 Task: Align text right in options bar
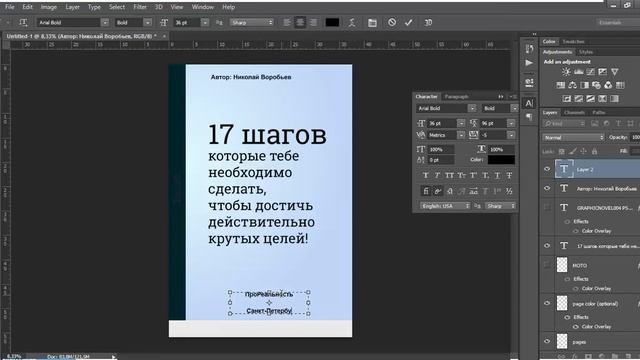pos(313,22)
